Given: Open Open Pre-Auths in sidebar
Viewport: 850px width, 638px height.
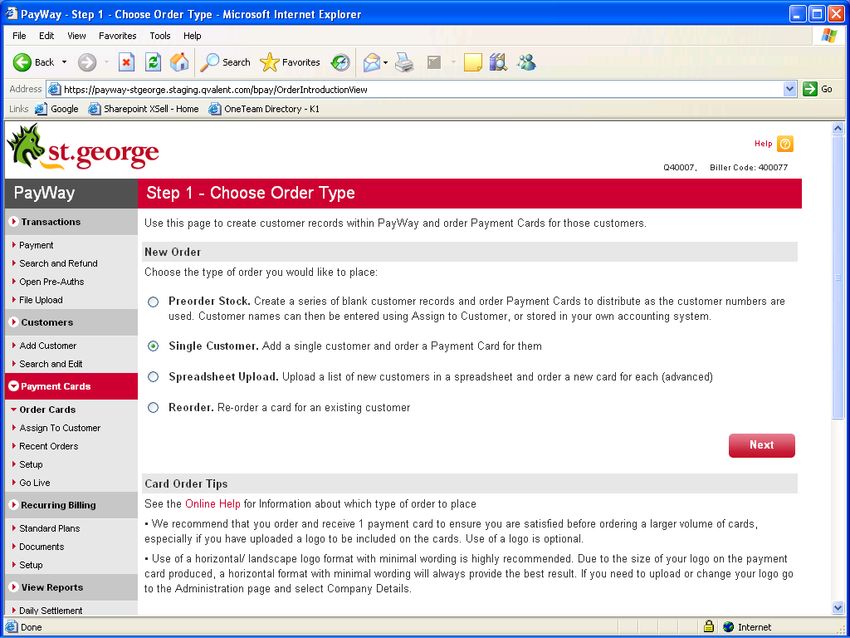Looking at the screenshot, I should (x=51, y=282).
